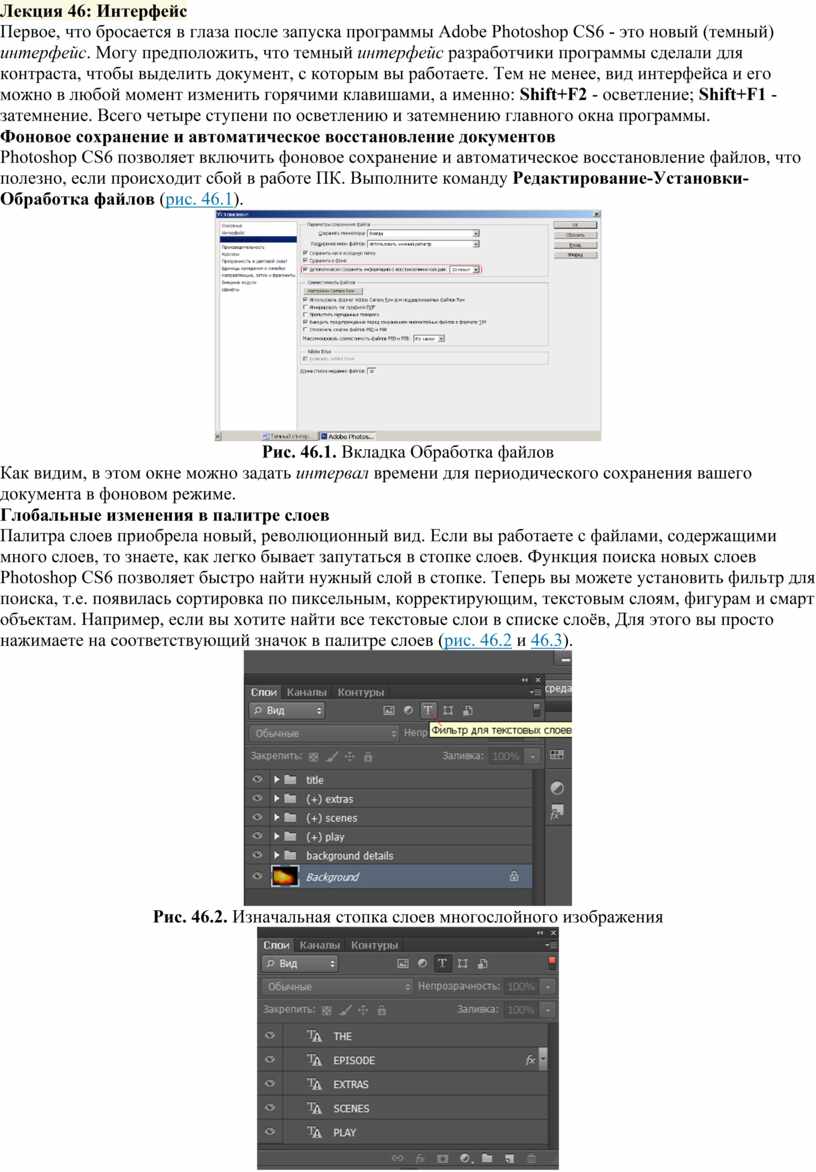This screenshot has width=816, height=1172.
Task: Turn off the red layer filtering switch
Action: pos(552,961)
